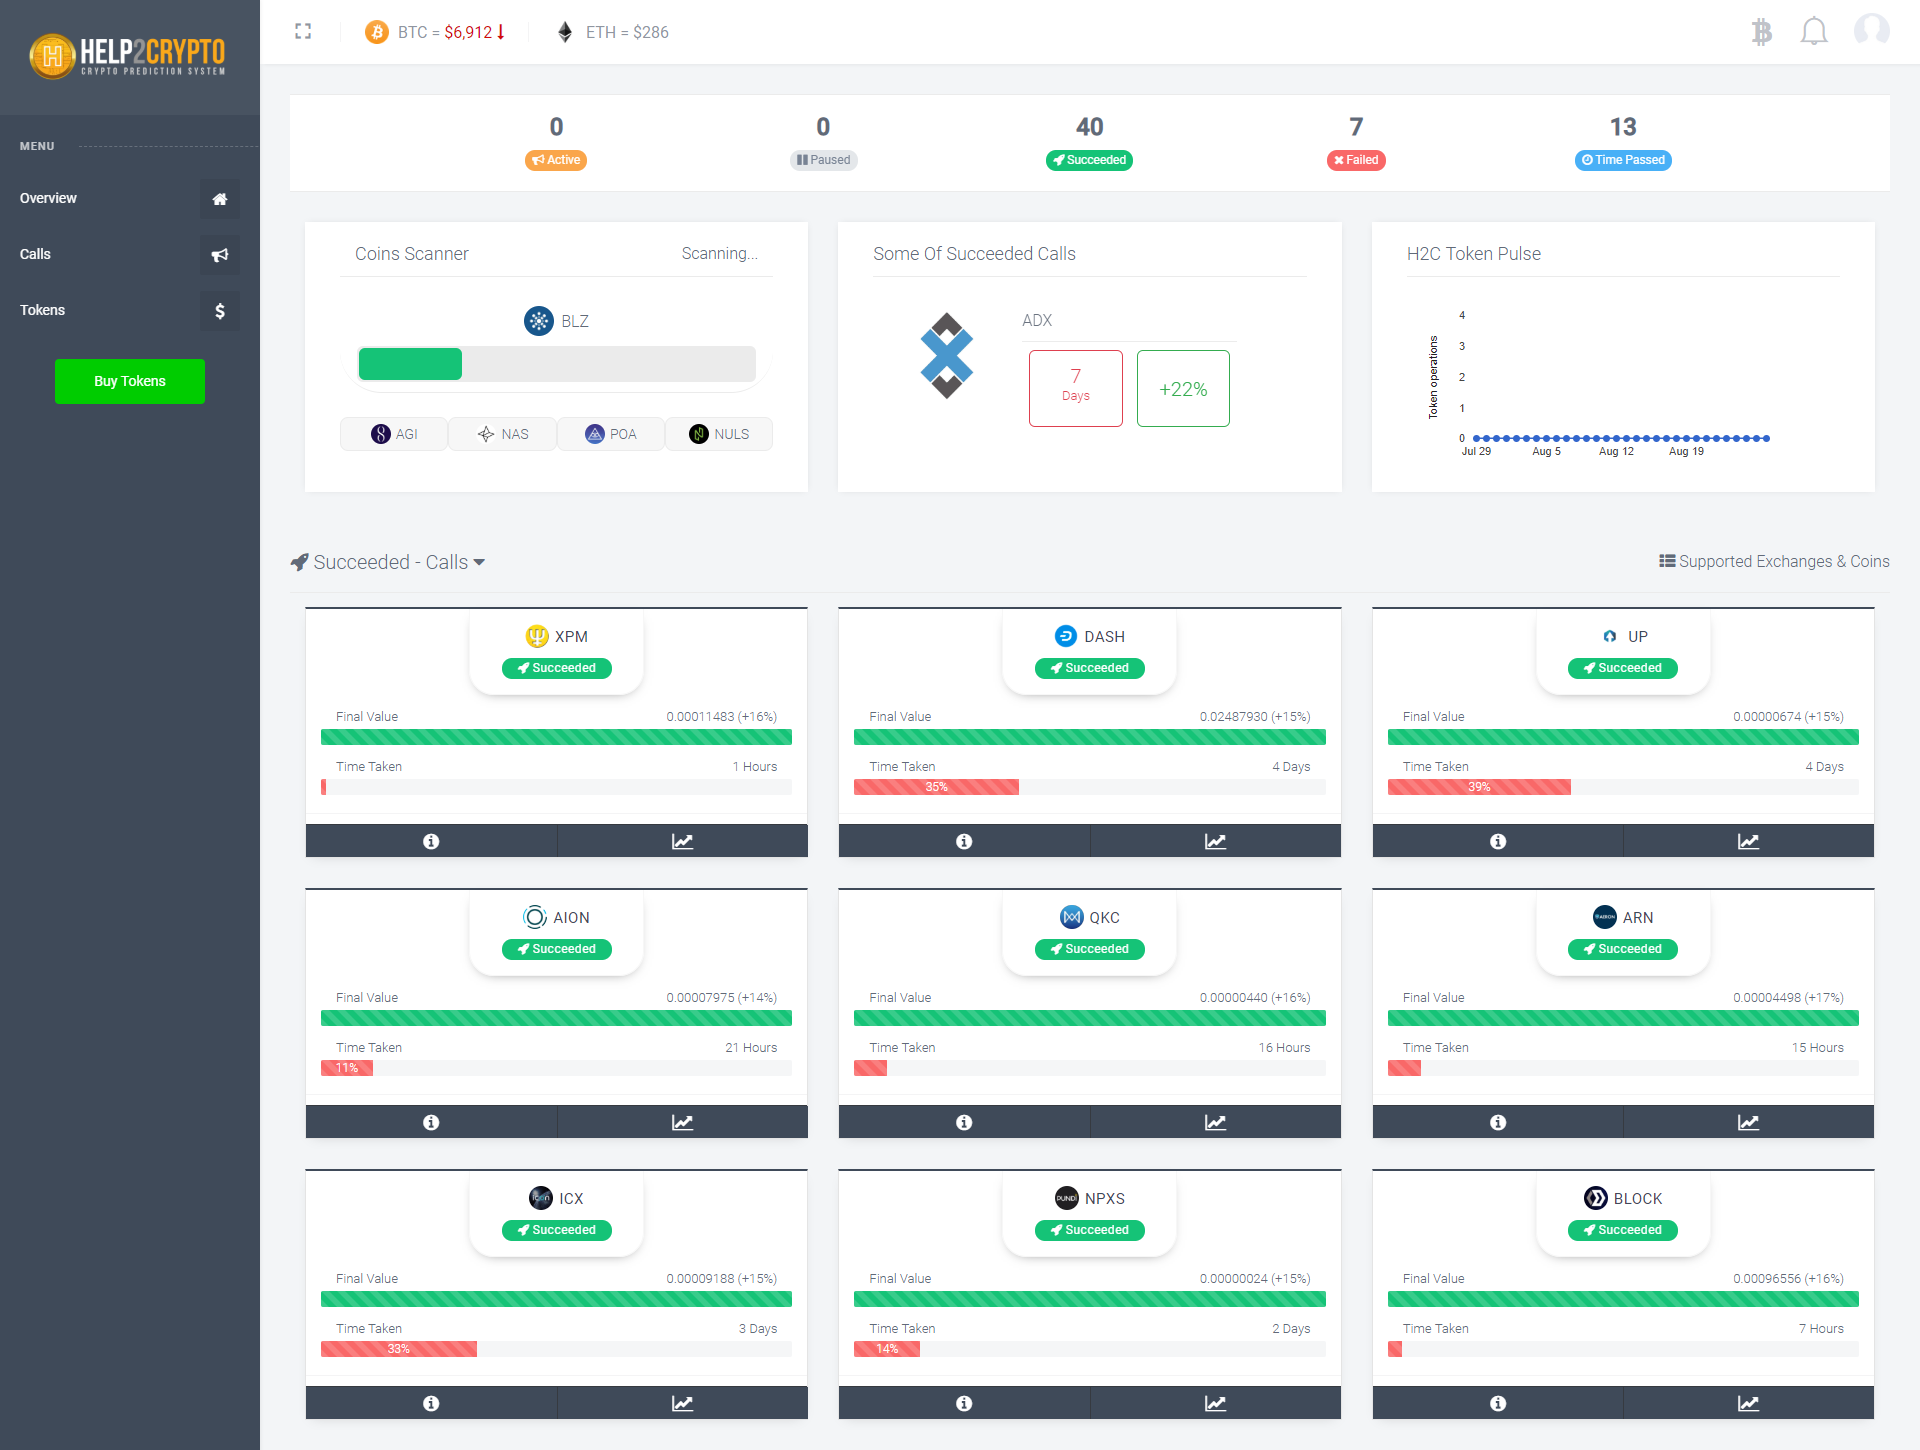Open info icon on ARN card
Image resolution: width=1920 pixels, height=1450 pixels.
click(x=1498, y=1122)
